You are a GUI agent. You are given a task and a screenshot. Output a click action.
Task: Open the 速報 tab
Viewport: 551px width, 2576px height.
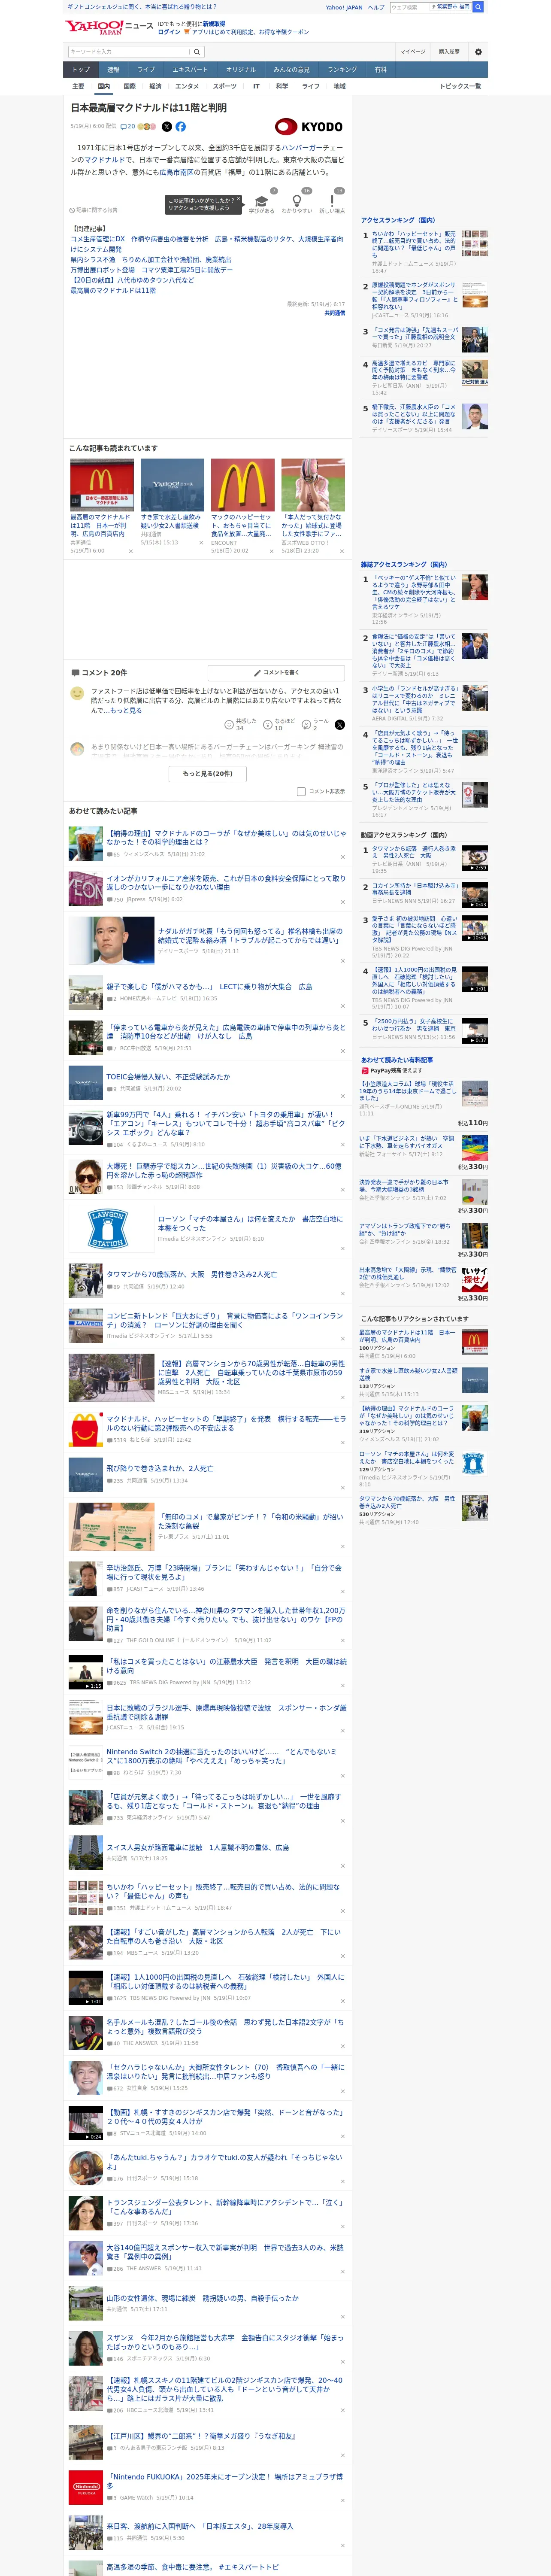pyautogui.click(x=113, y=70)
